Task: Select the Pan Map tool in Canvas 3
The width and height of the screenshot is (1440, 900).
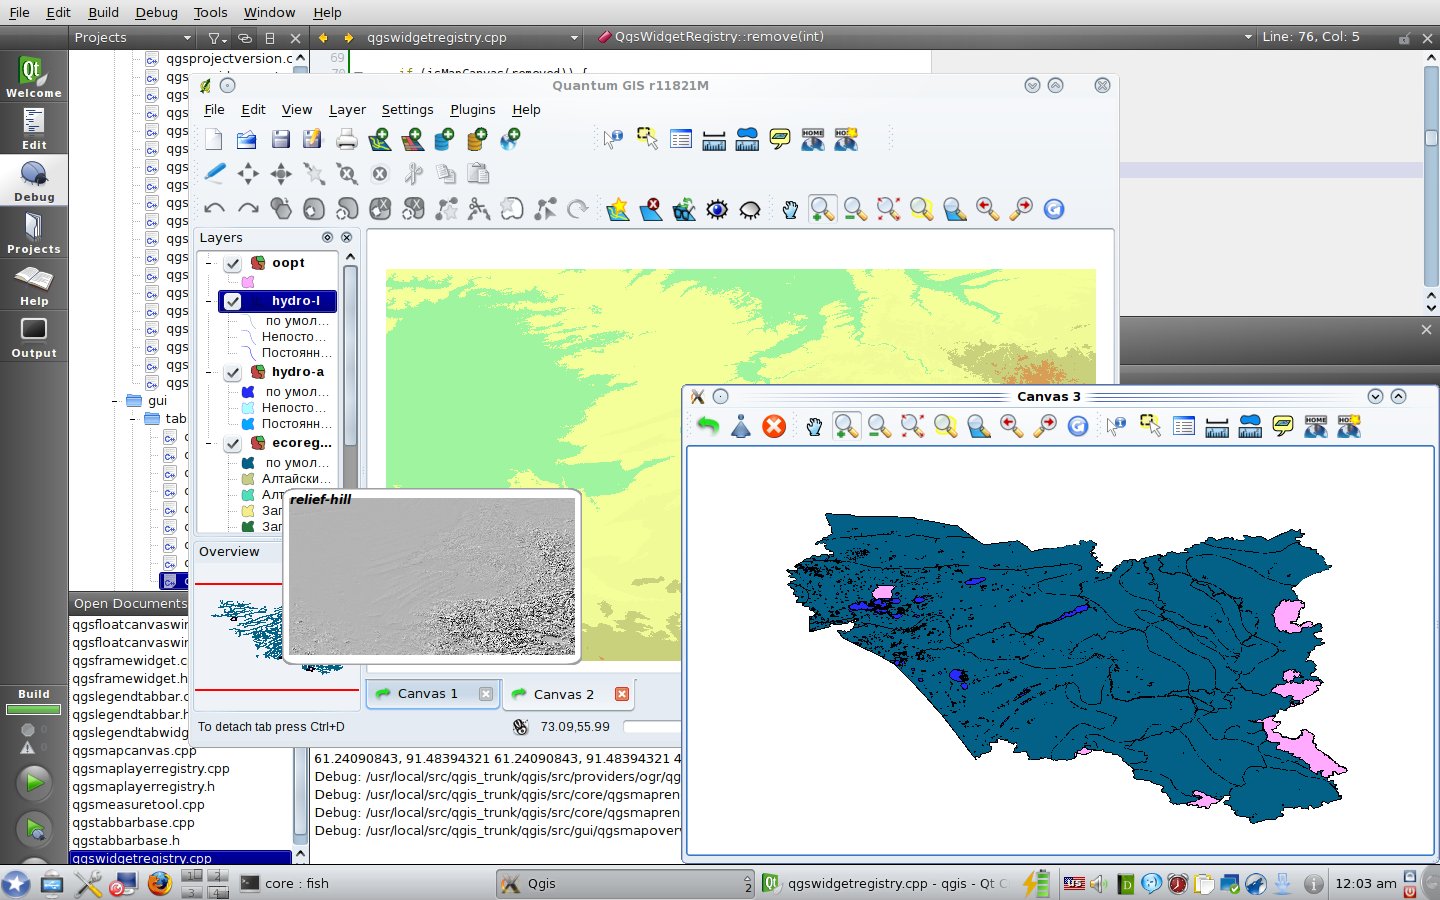Action: pyautogui.click(x=814, y=426)
